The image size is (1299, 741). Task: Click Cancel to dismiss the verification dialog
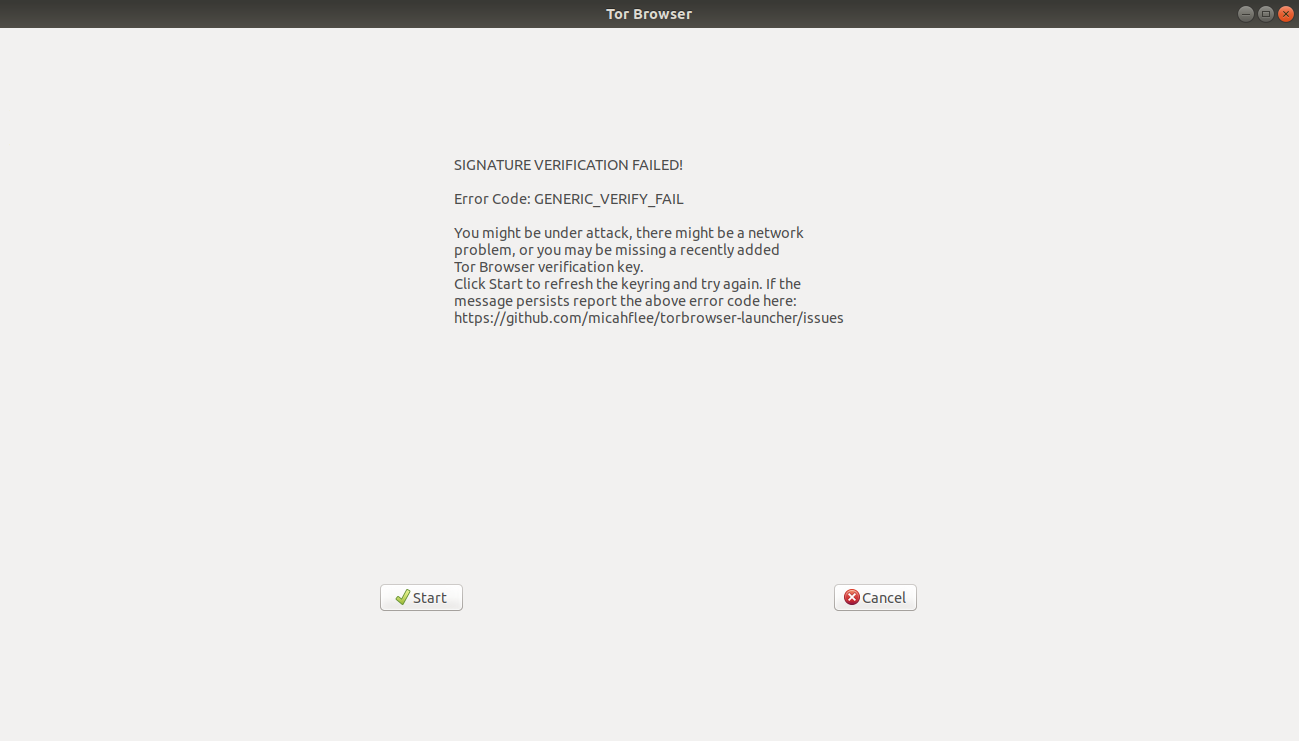875,597
